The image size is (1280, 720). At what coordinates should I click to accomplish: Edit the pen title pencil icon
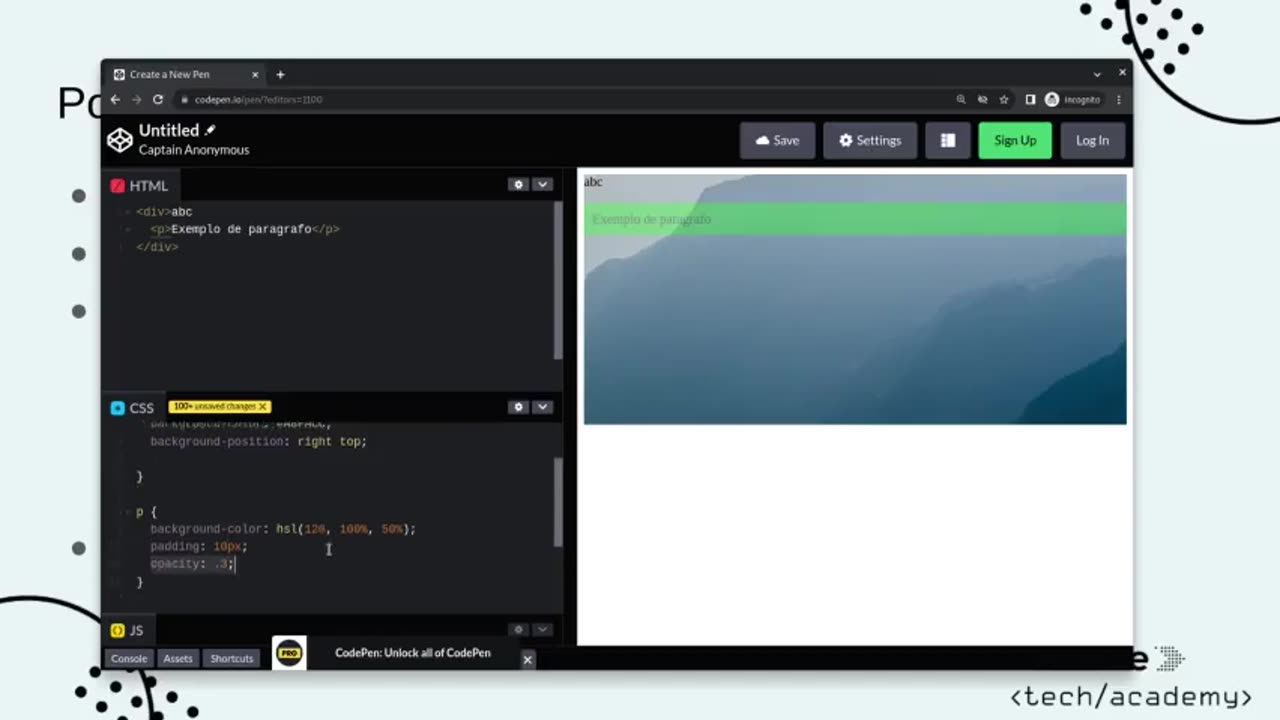[x=210, y=130]
